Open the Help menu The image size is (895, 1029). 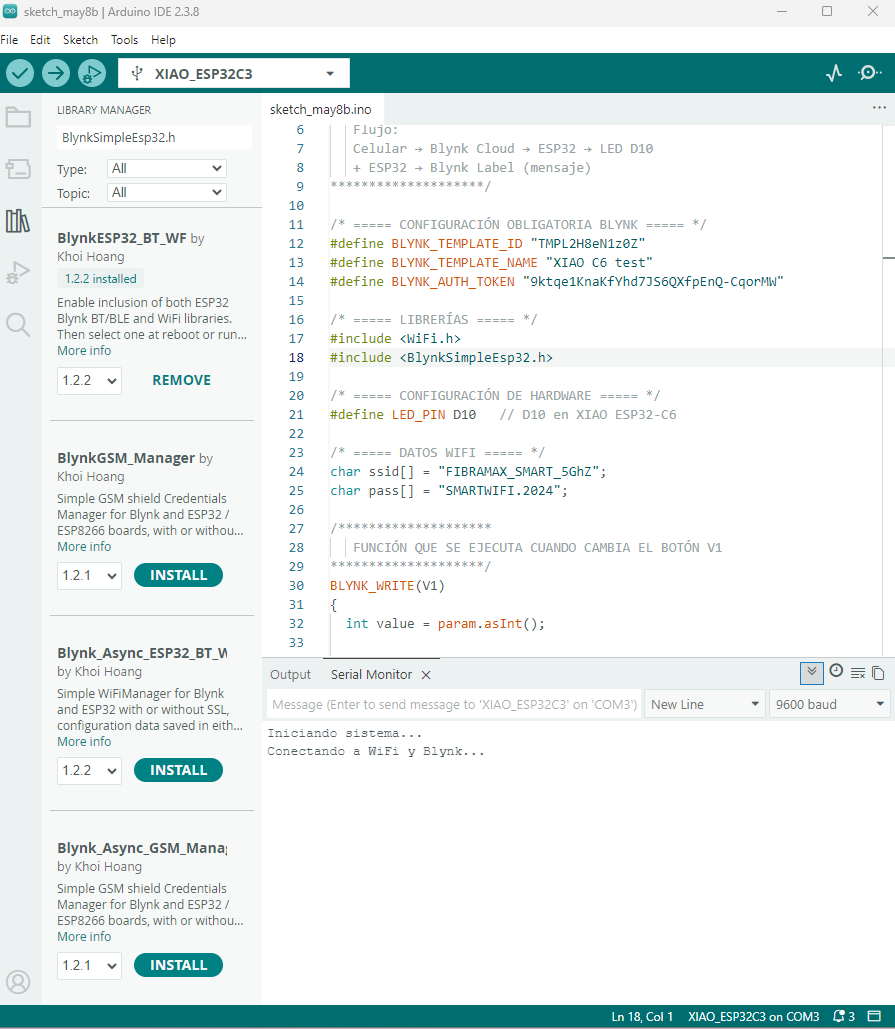click(x=163, y=40)
